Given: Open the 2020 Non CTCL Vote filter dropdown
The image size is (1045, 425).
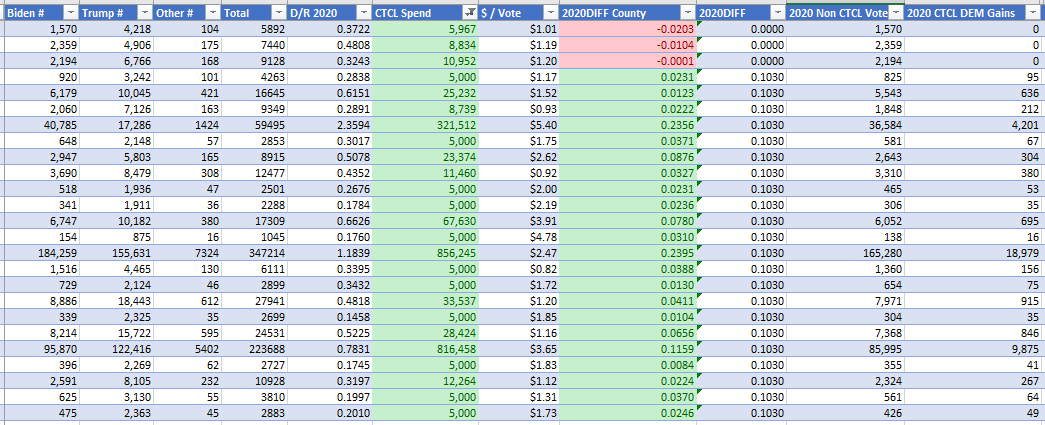Looking at the screenshot, I should pyautogui.click(x=896, y=13).
